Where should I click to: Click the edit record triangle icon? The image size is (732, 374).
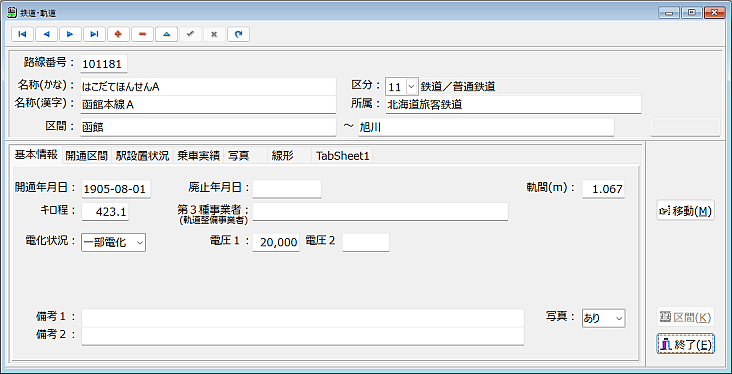click(x=167, y=34)
